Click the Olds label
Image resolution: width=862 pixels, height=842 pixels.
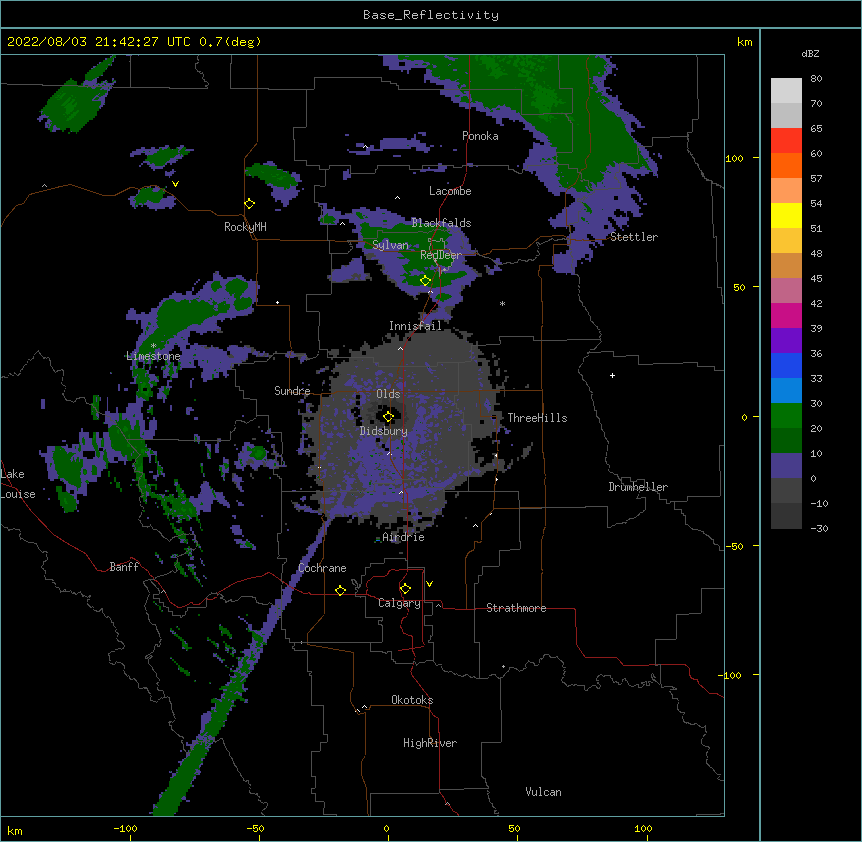(x=388, y=394)
